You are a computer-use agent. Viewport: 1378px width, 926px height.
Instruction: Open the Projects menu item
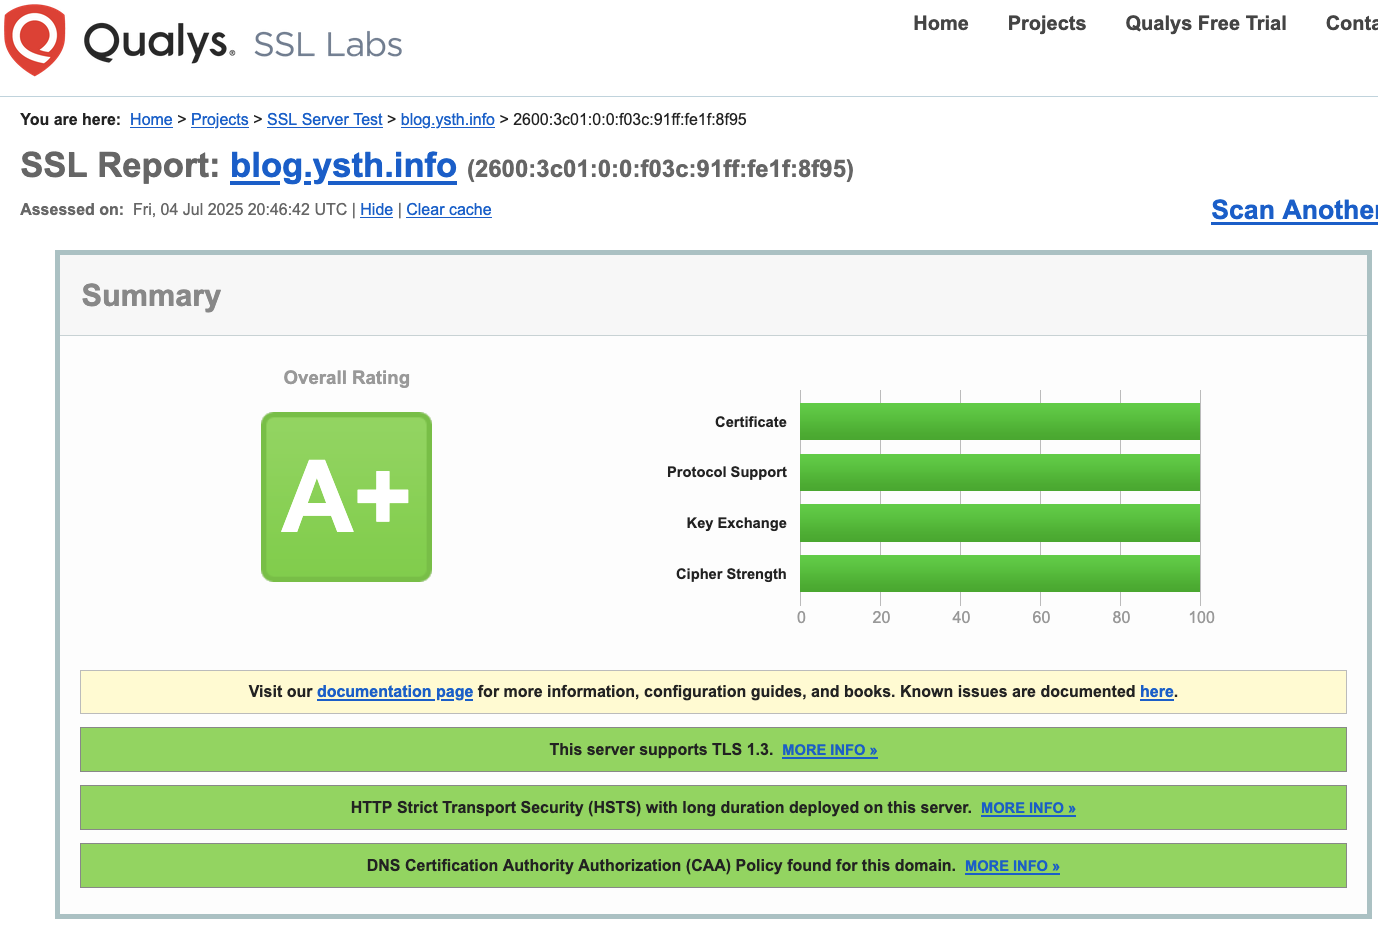point(1046,23)
